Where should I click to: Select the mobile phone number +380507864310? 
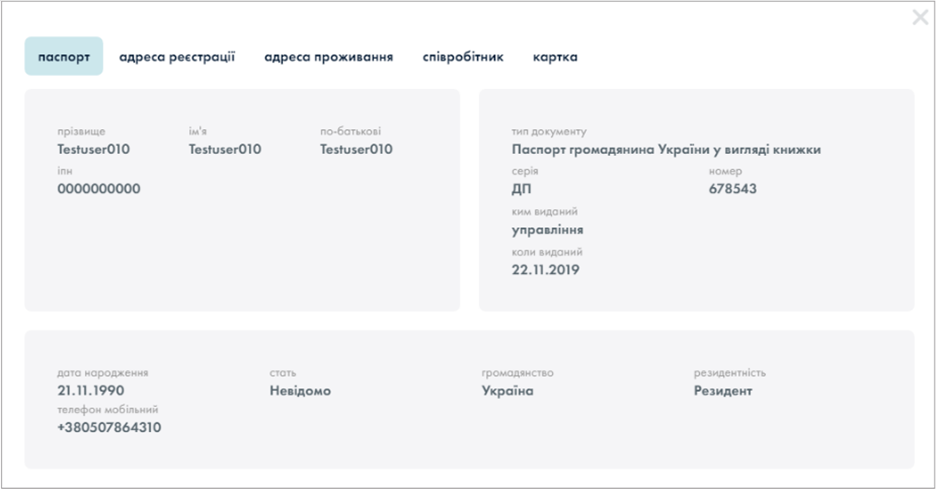pyautogui.click(x=109, y=428)
